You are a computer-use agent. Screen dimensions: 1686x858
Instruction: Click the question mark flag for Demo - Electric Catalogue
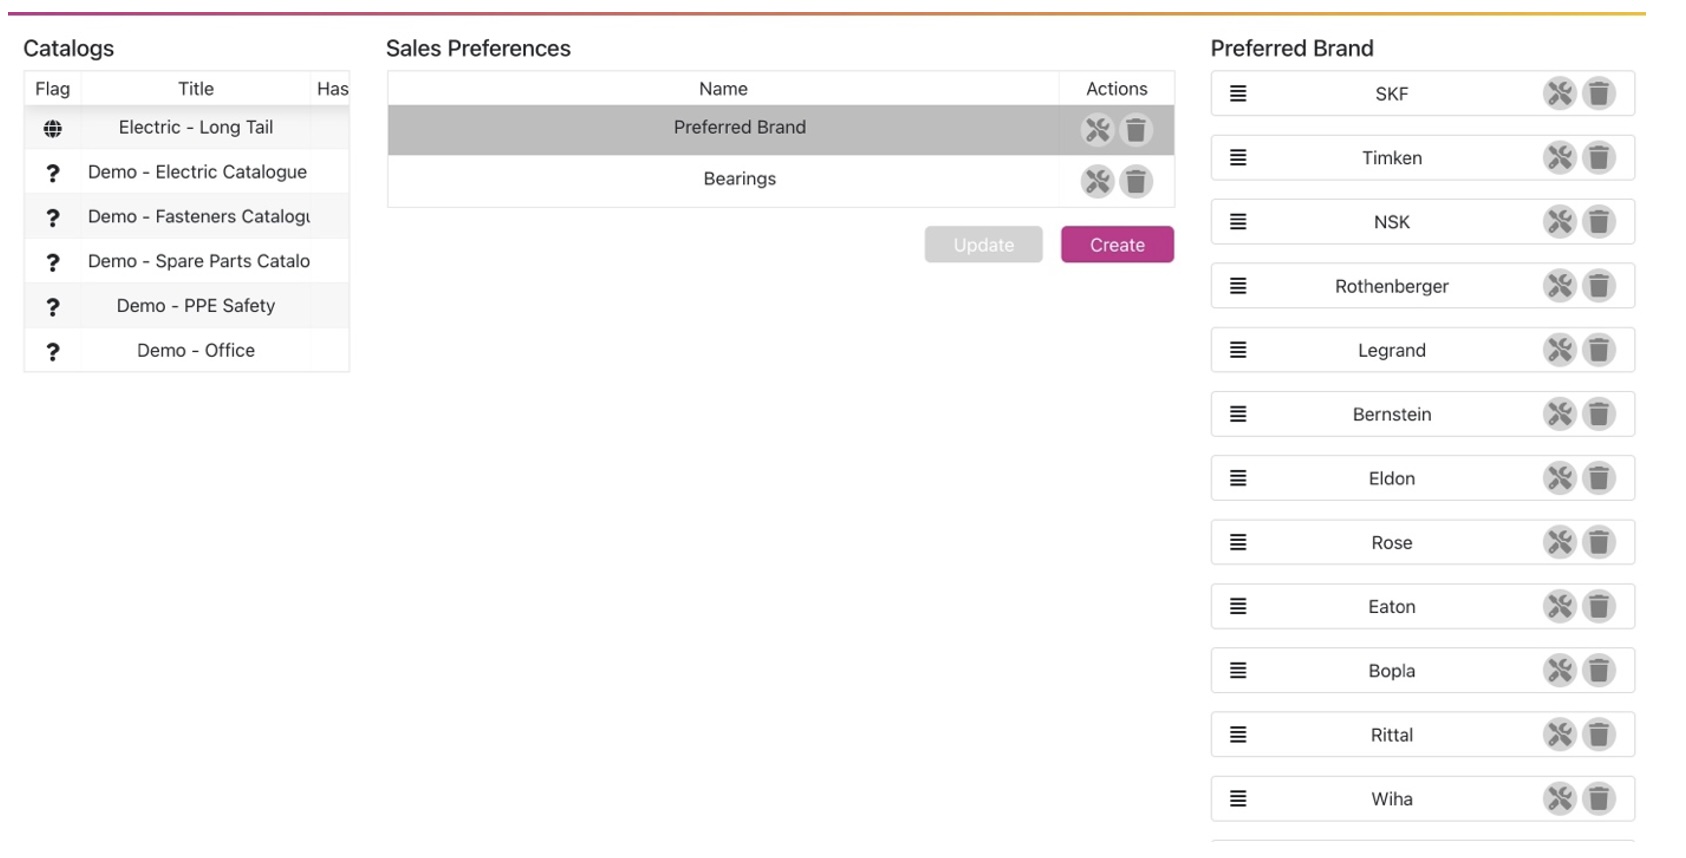pyautogui.click(x=53, y=173)
